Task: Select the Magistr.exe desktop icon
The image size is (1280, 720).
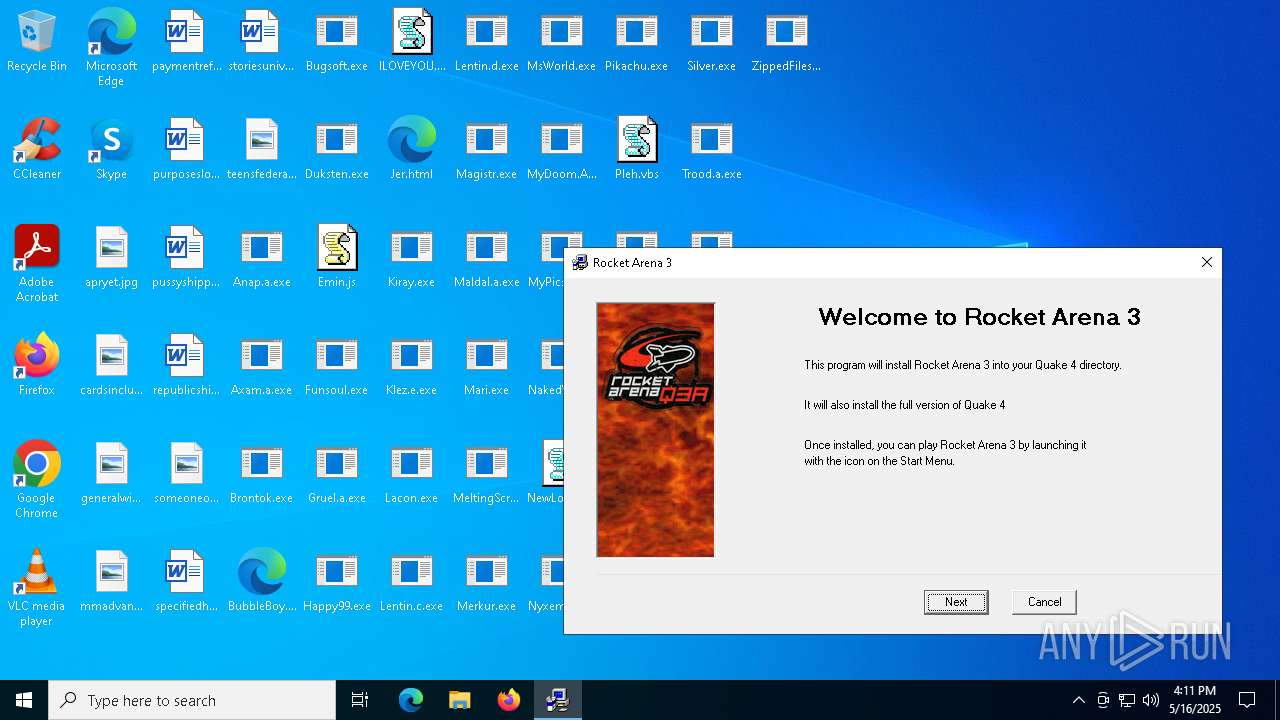Action: [x=486, y=149]
